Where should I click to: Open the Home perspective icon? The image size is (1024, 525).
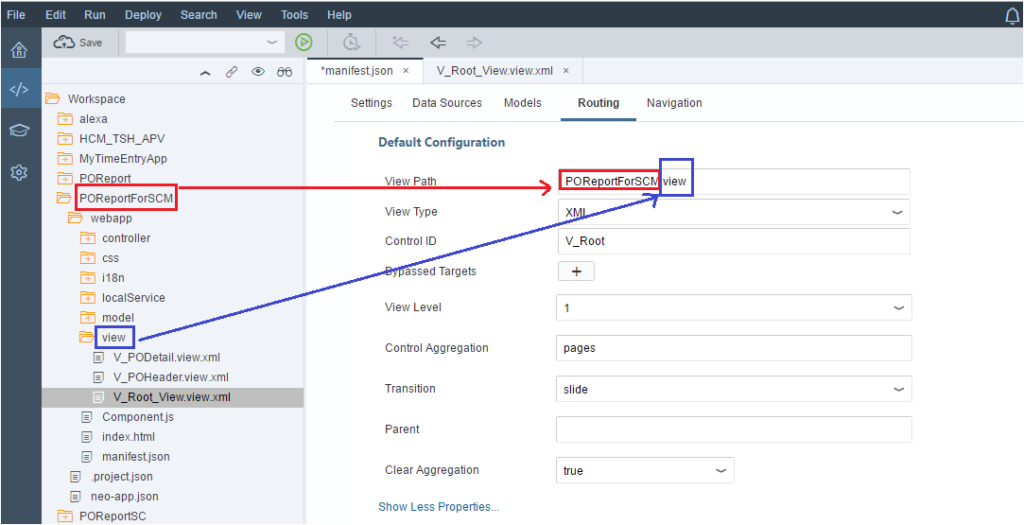[x=20, y=50]
